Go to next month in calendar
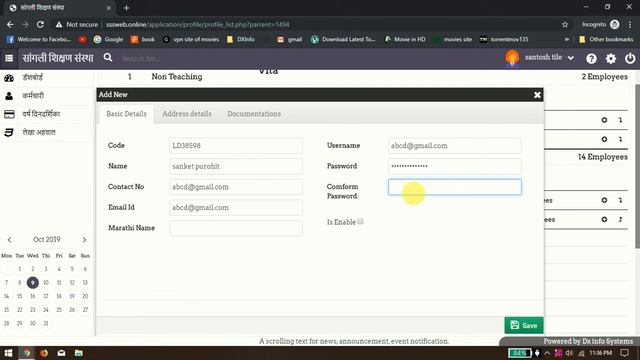 [x=84, y=240]
